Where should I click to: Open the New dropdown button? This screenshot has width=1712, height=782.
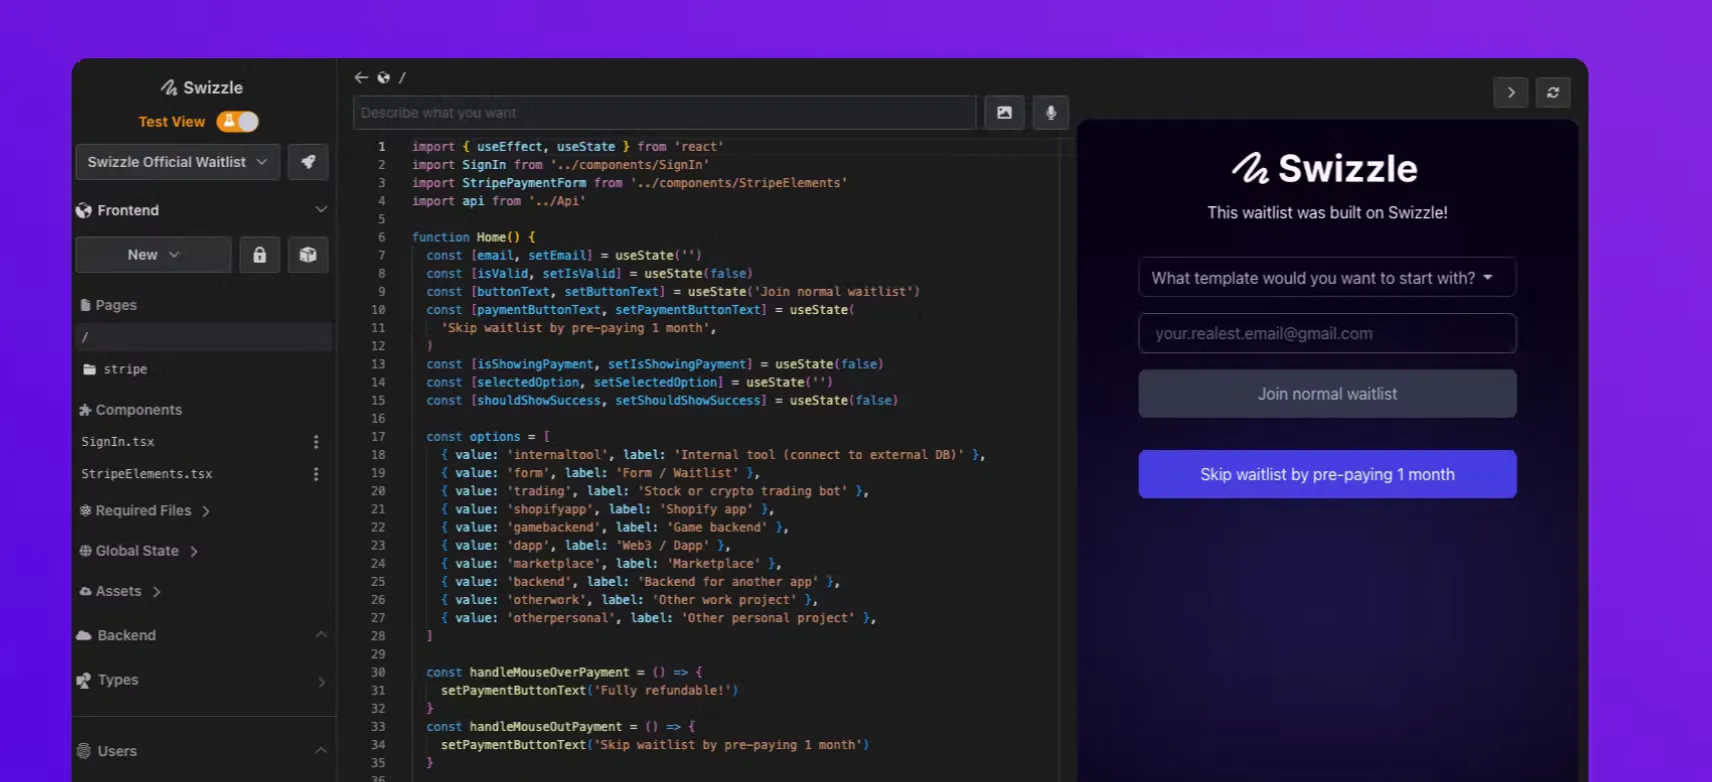(154, 255)
